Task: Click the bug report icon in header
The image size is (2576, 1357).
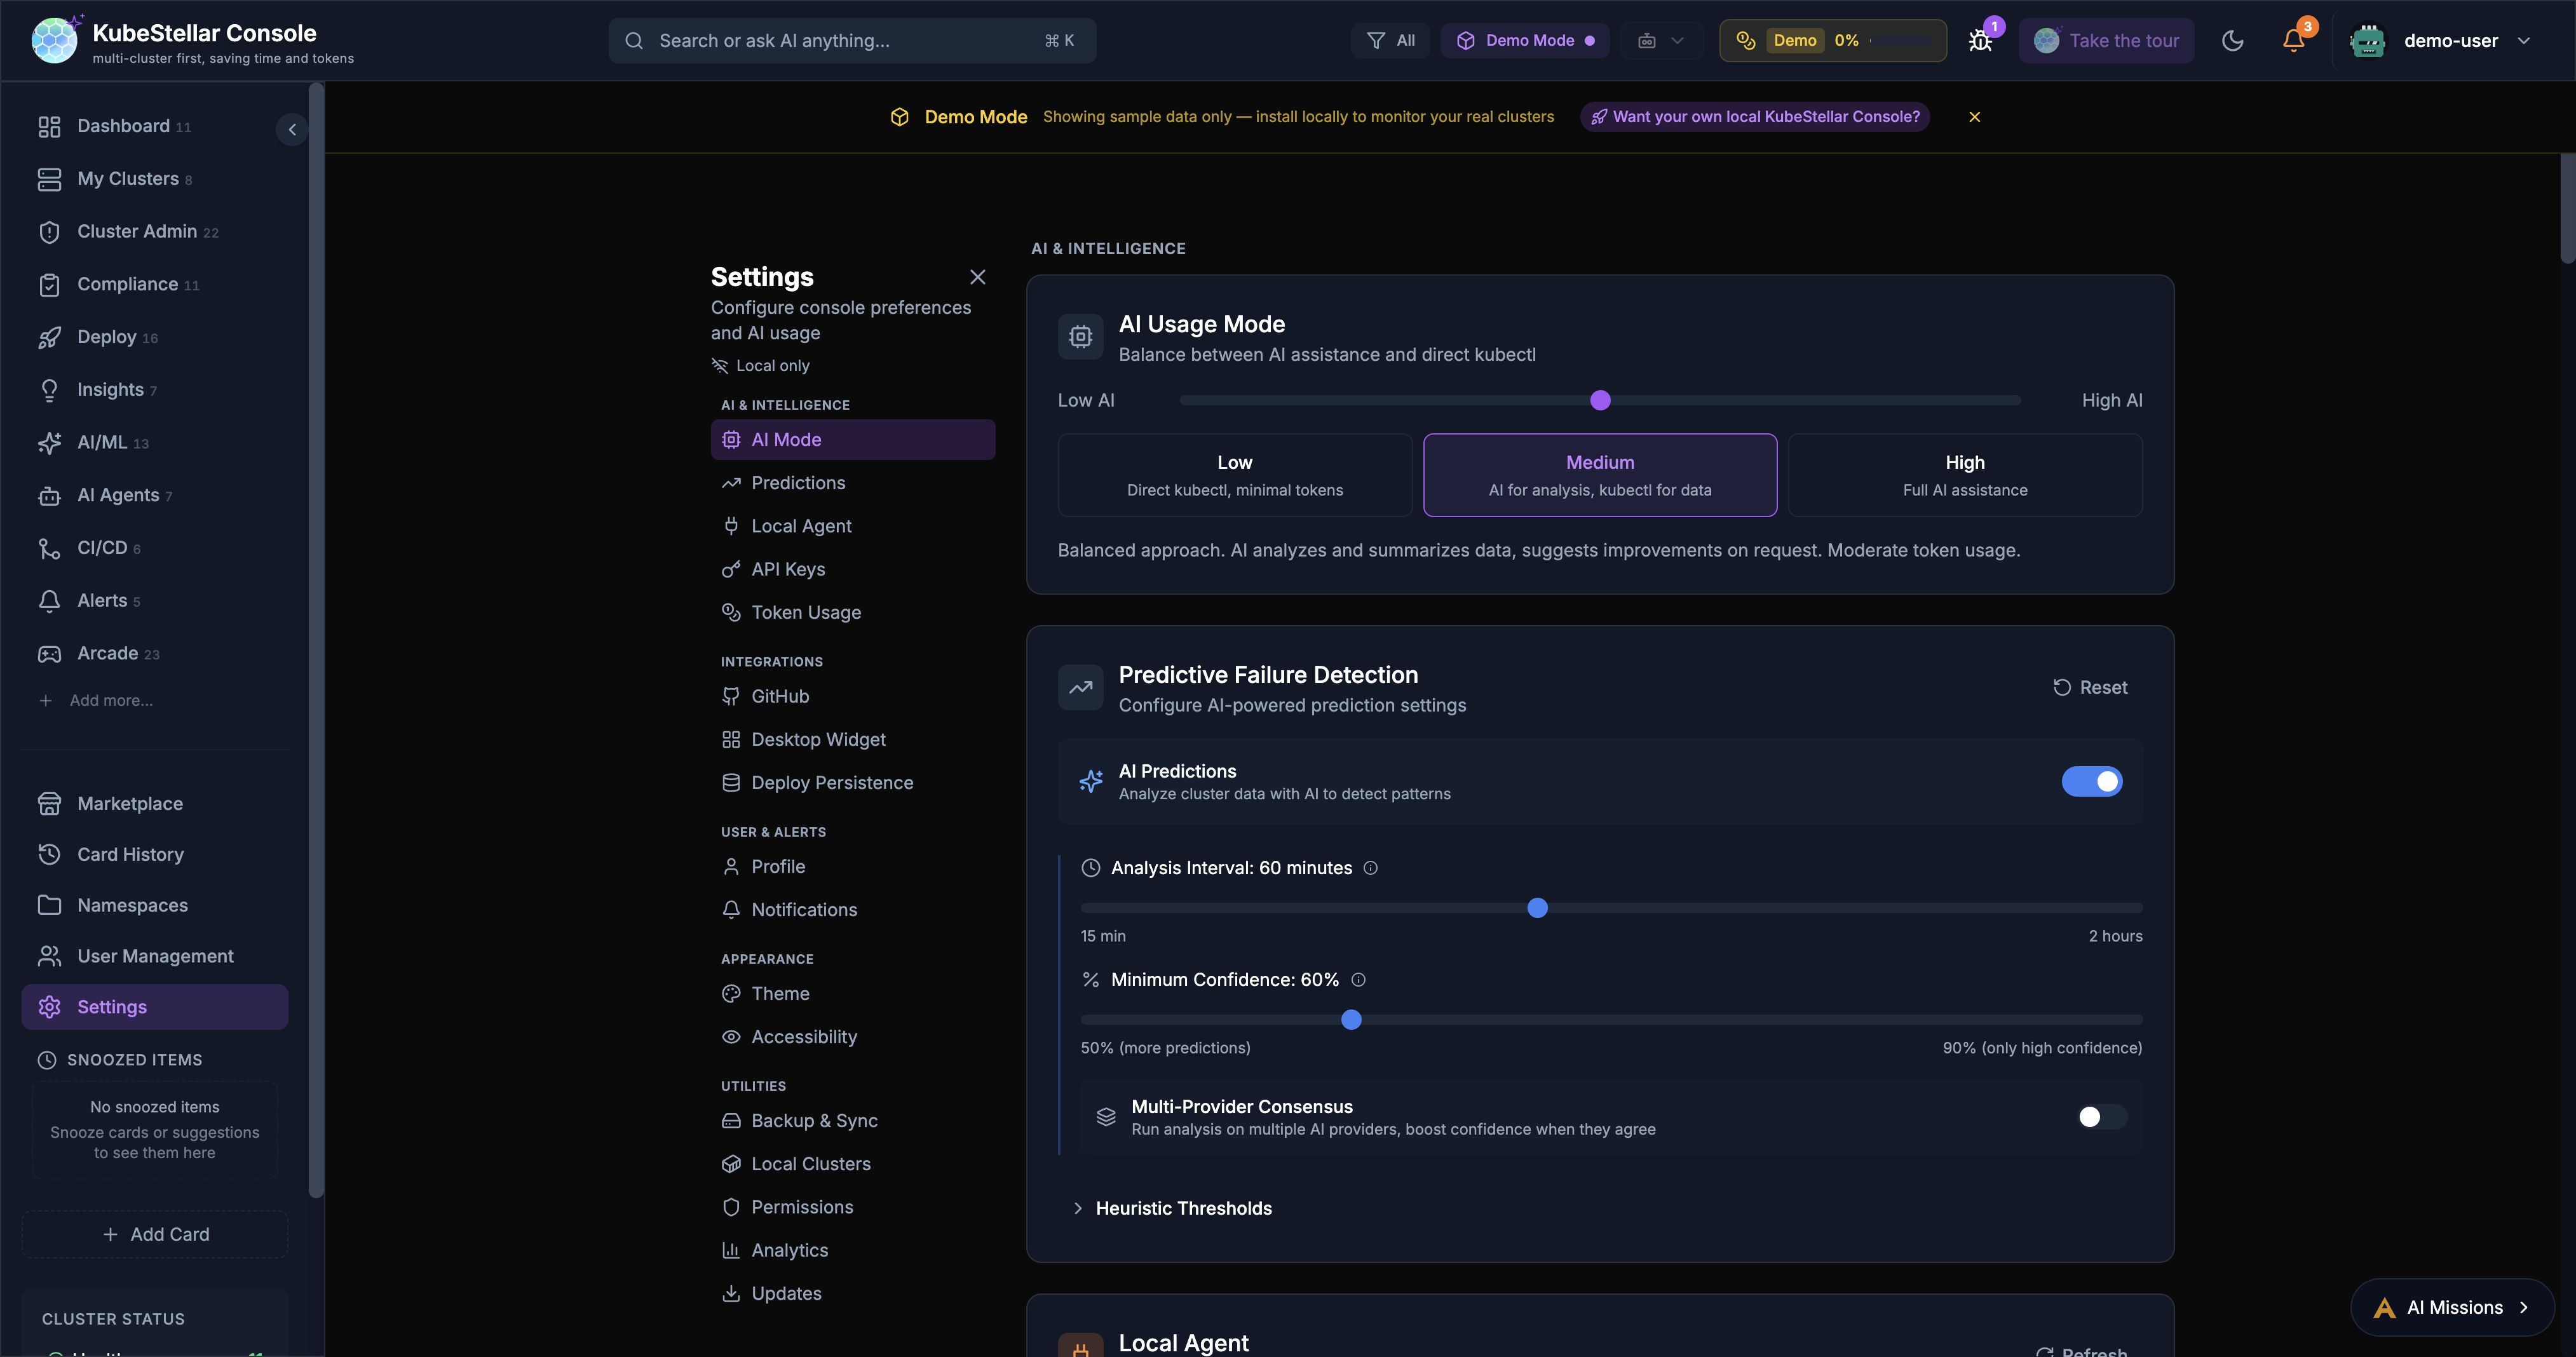Action: point(1980,41)
